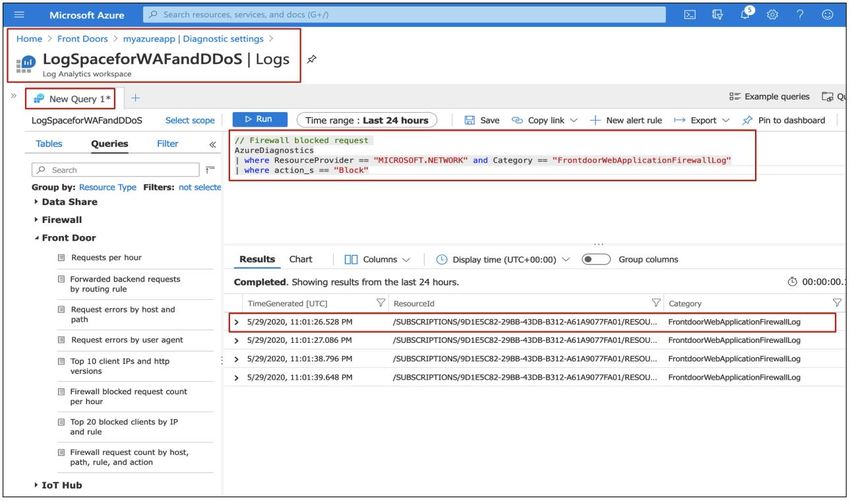This screenshot has width=850, height=501.
Task: Open the help question mark icon
Action: click(x=800, y=15)
